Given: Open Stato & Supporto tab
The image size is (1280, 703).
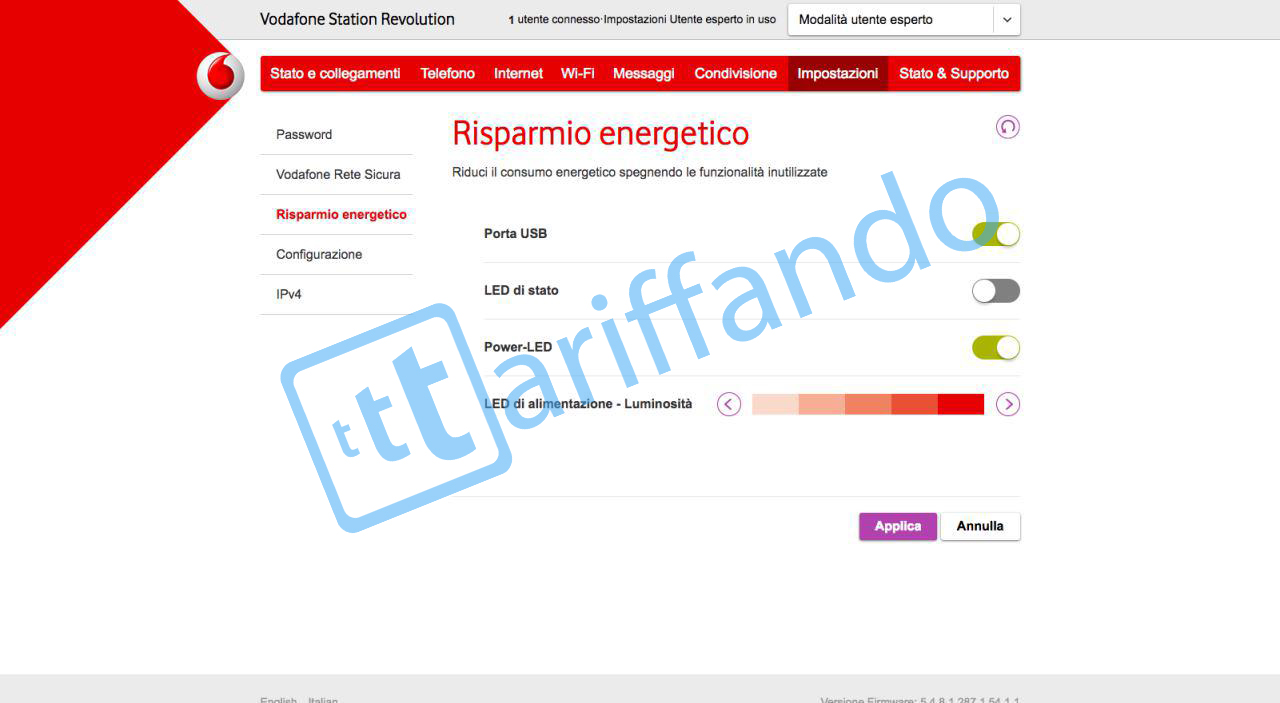Looking at the screenshot, I should click(x=953, y=74).
